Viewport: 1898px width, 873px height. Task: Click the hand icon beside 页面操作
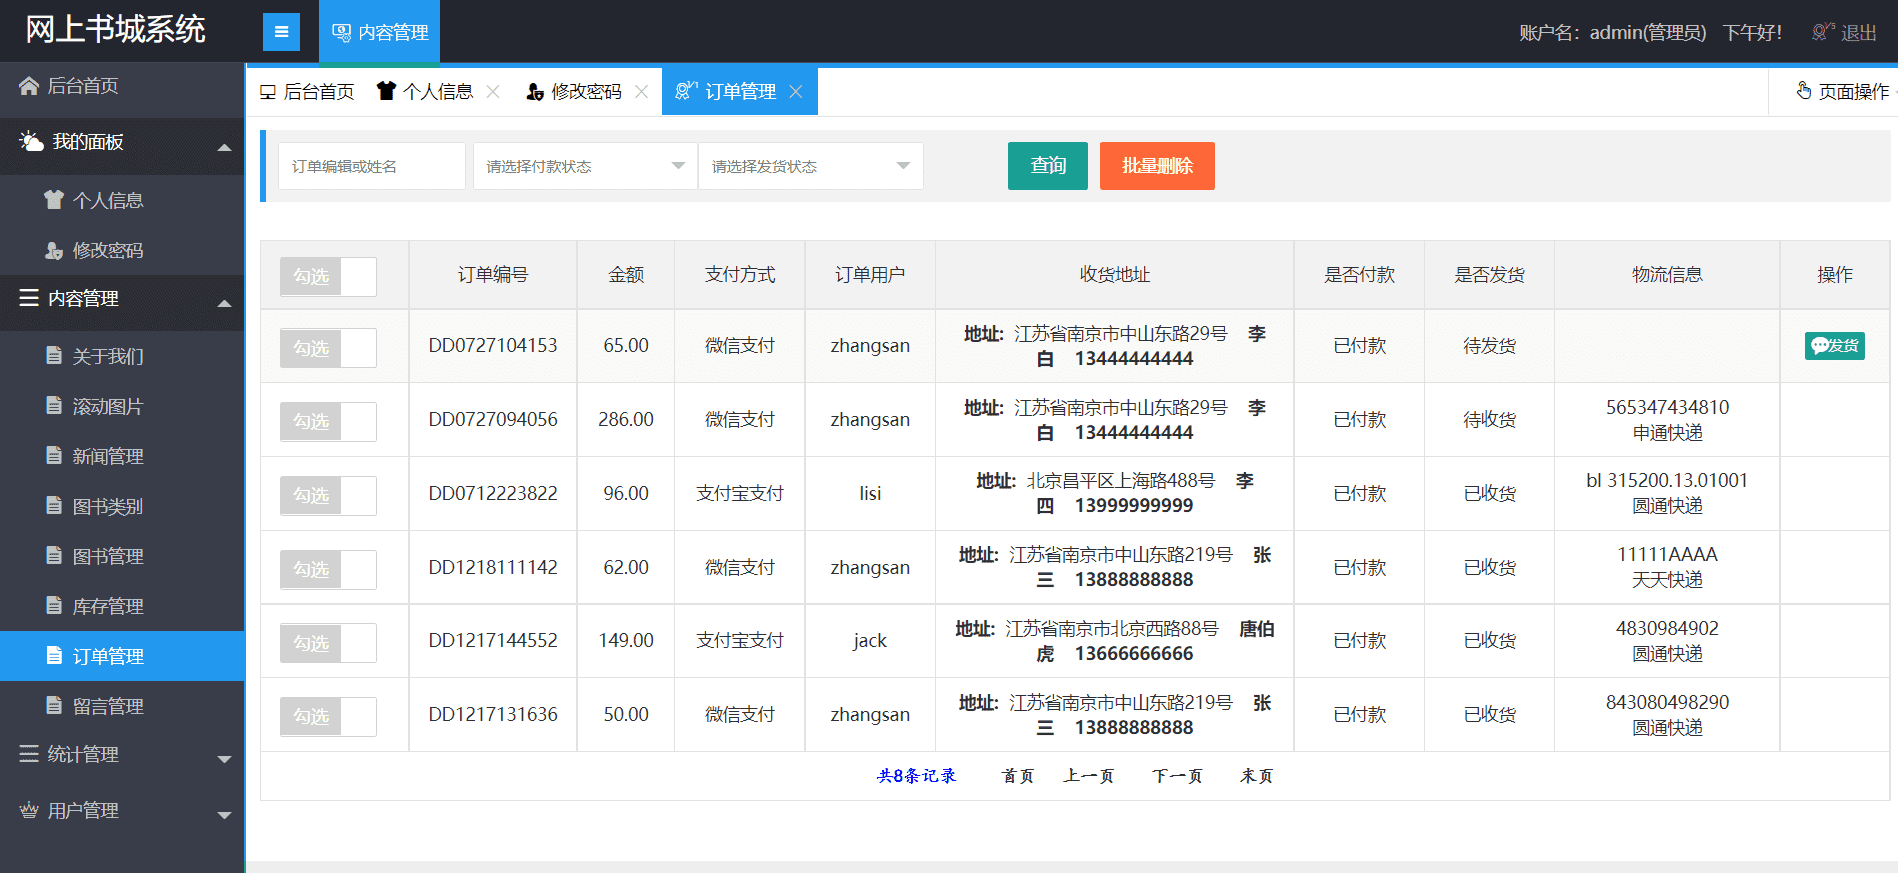pos(1804,91)
